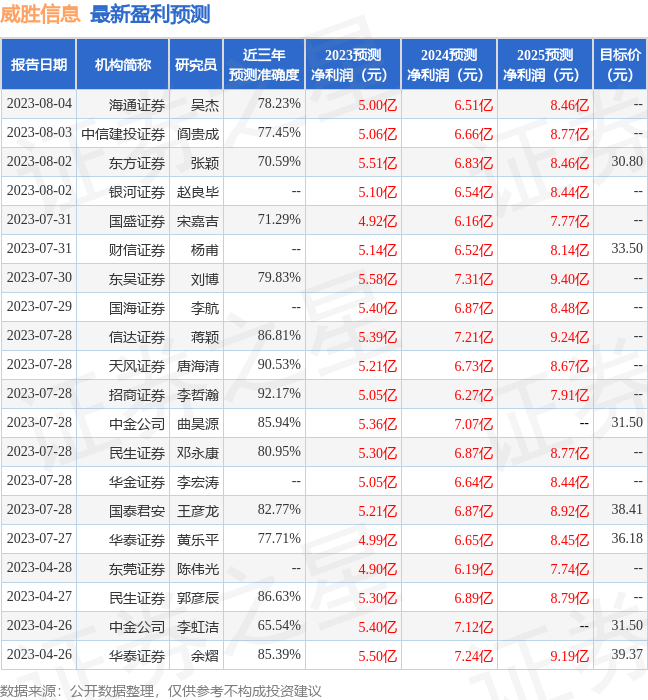Viewport: 648px width, 700px height.
Task: Click the date cell 2023-07-29
Action: point(39,307)
